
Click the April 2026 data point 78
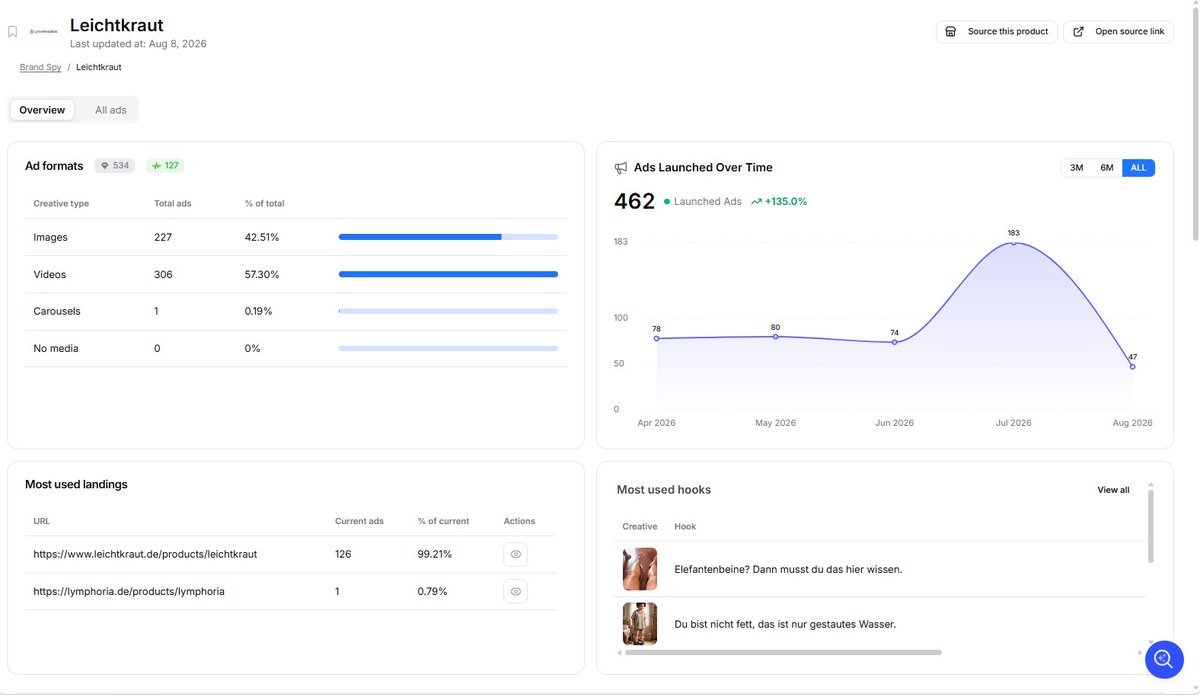point(656,338)
